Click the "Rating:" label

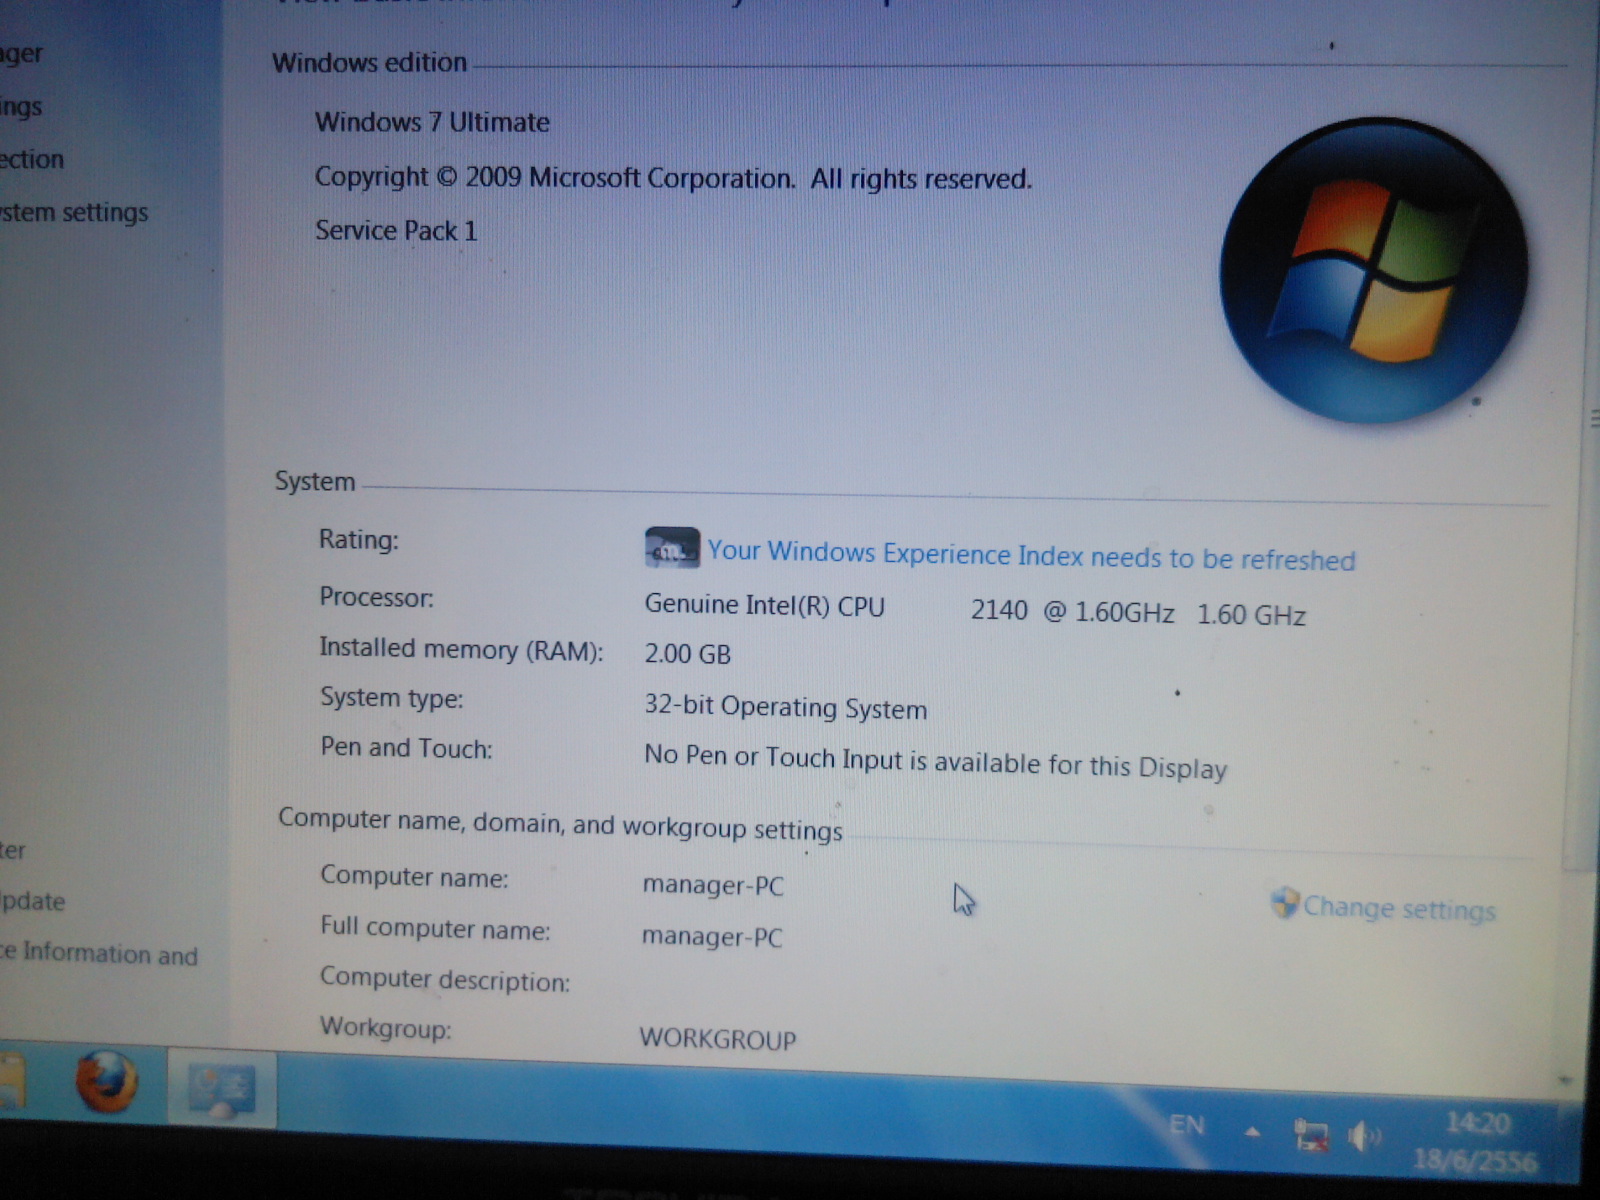358,540
